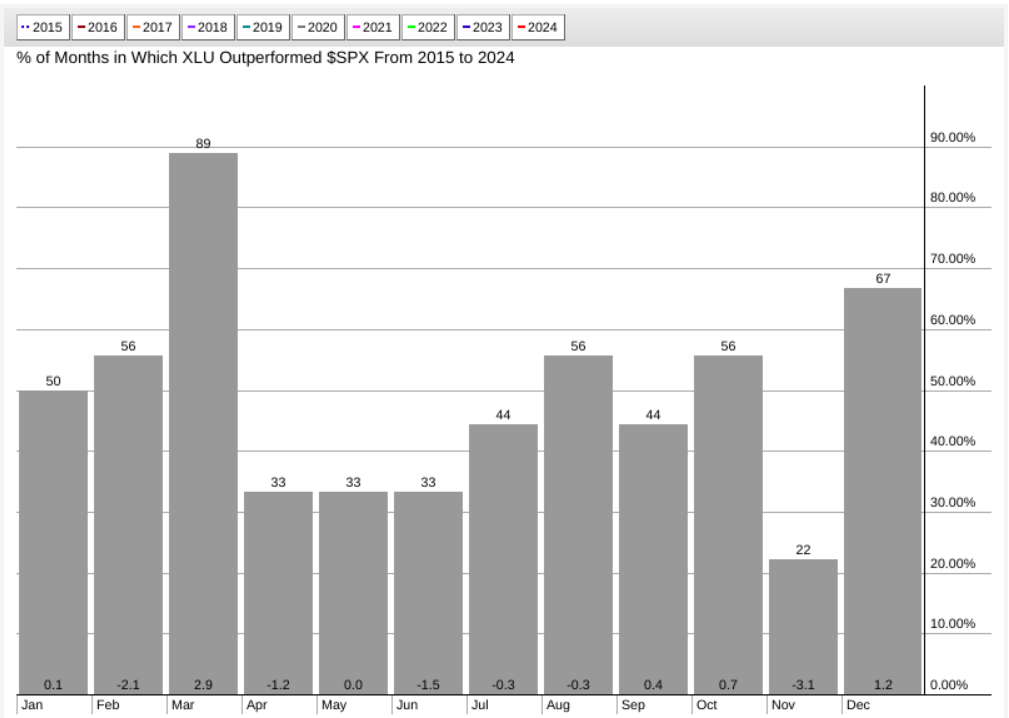
Task: Click the July bar labeled 44
Action: pos(503,559)
